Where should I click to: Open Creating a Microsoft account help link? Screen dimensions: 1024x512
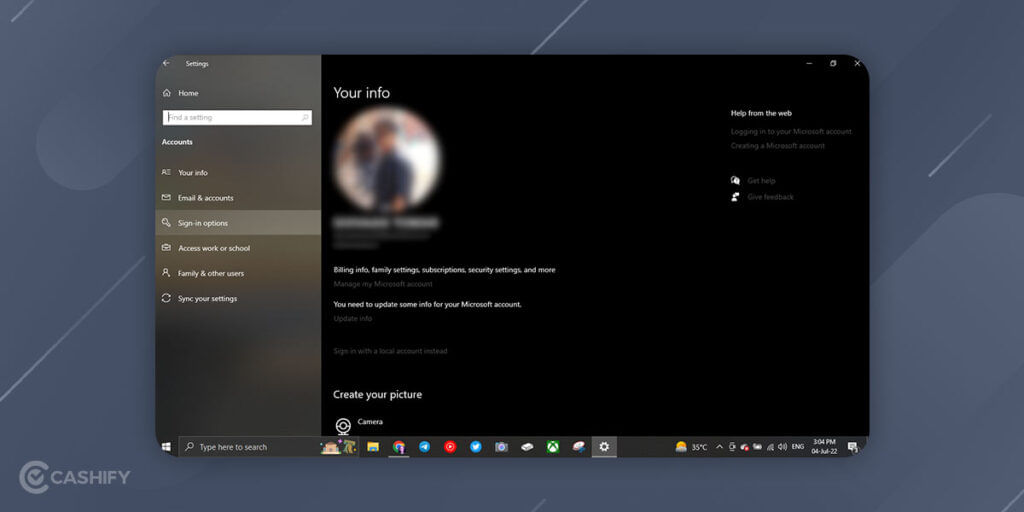coord(778,146)
